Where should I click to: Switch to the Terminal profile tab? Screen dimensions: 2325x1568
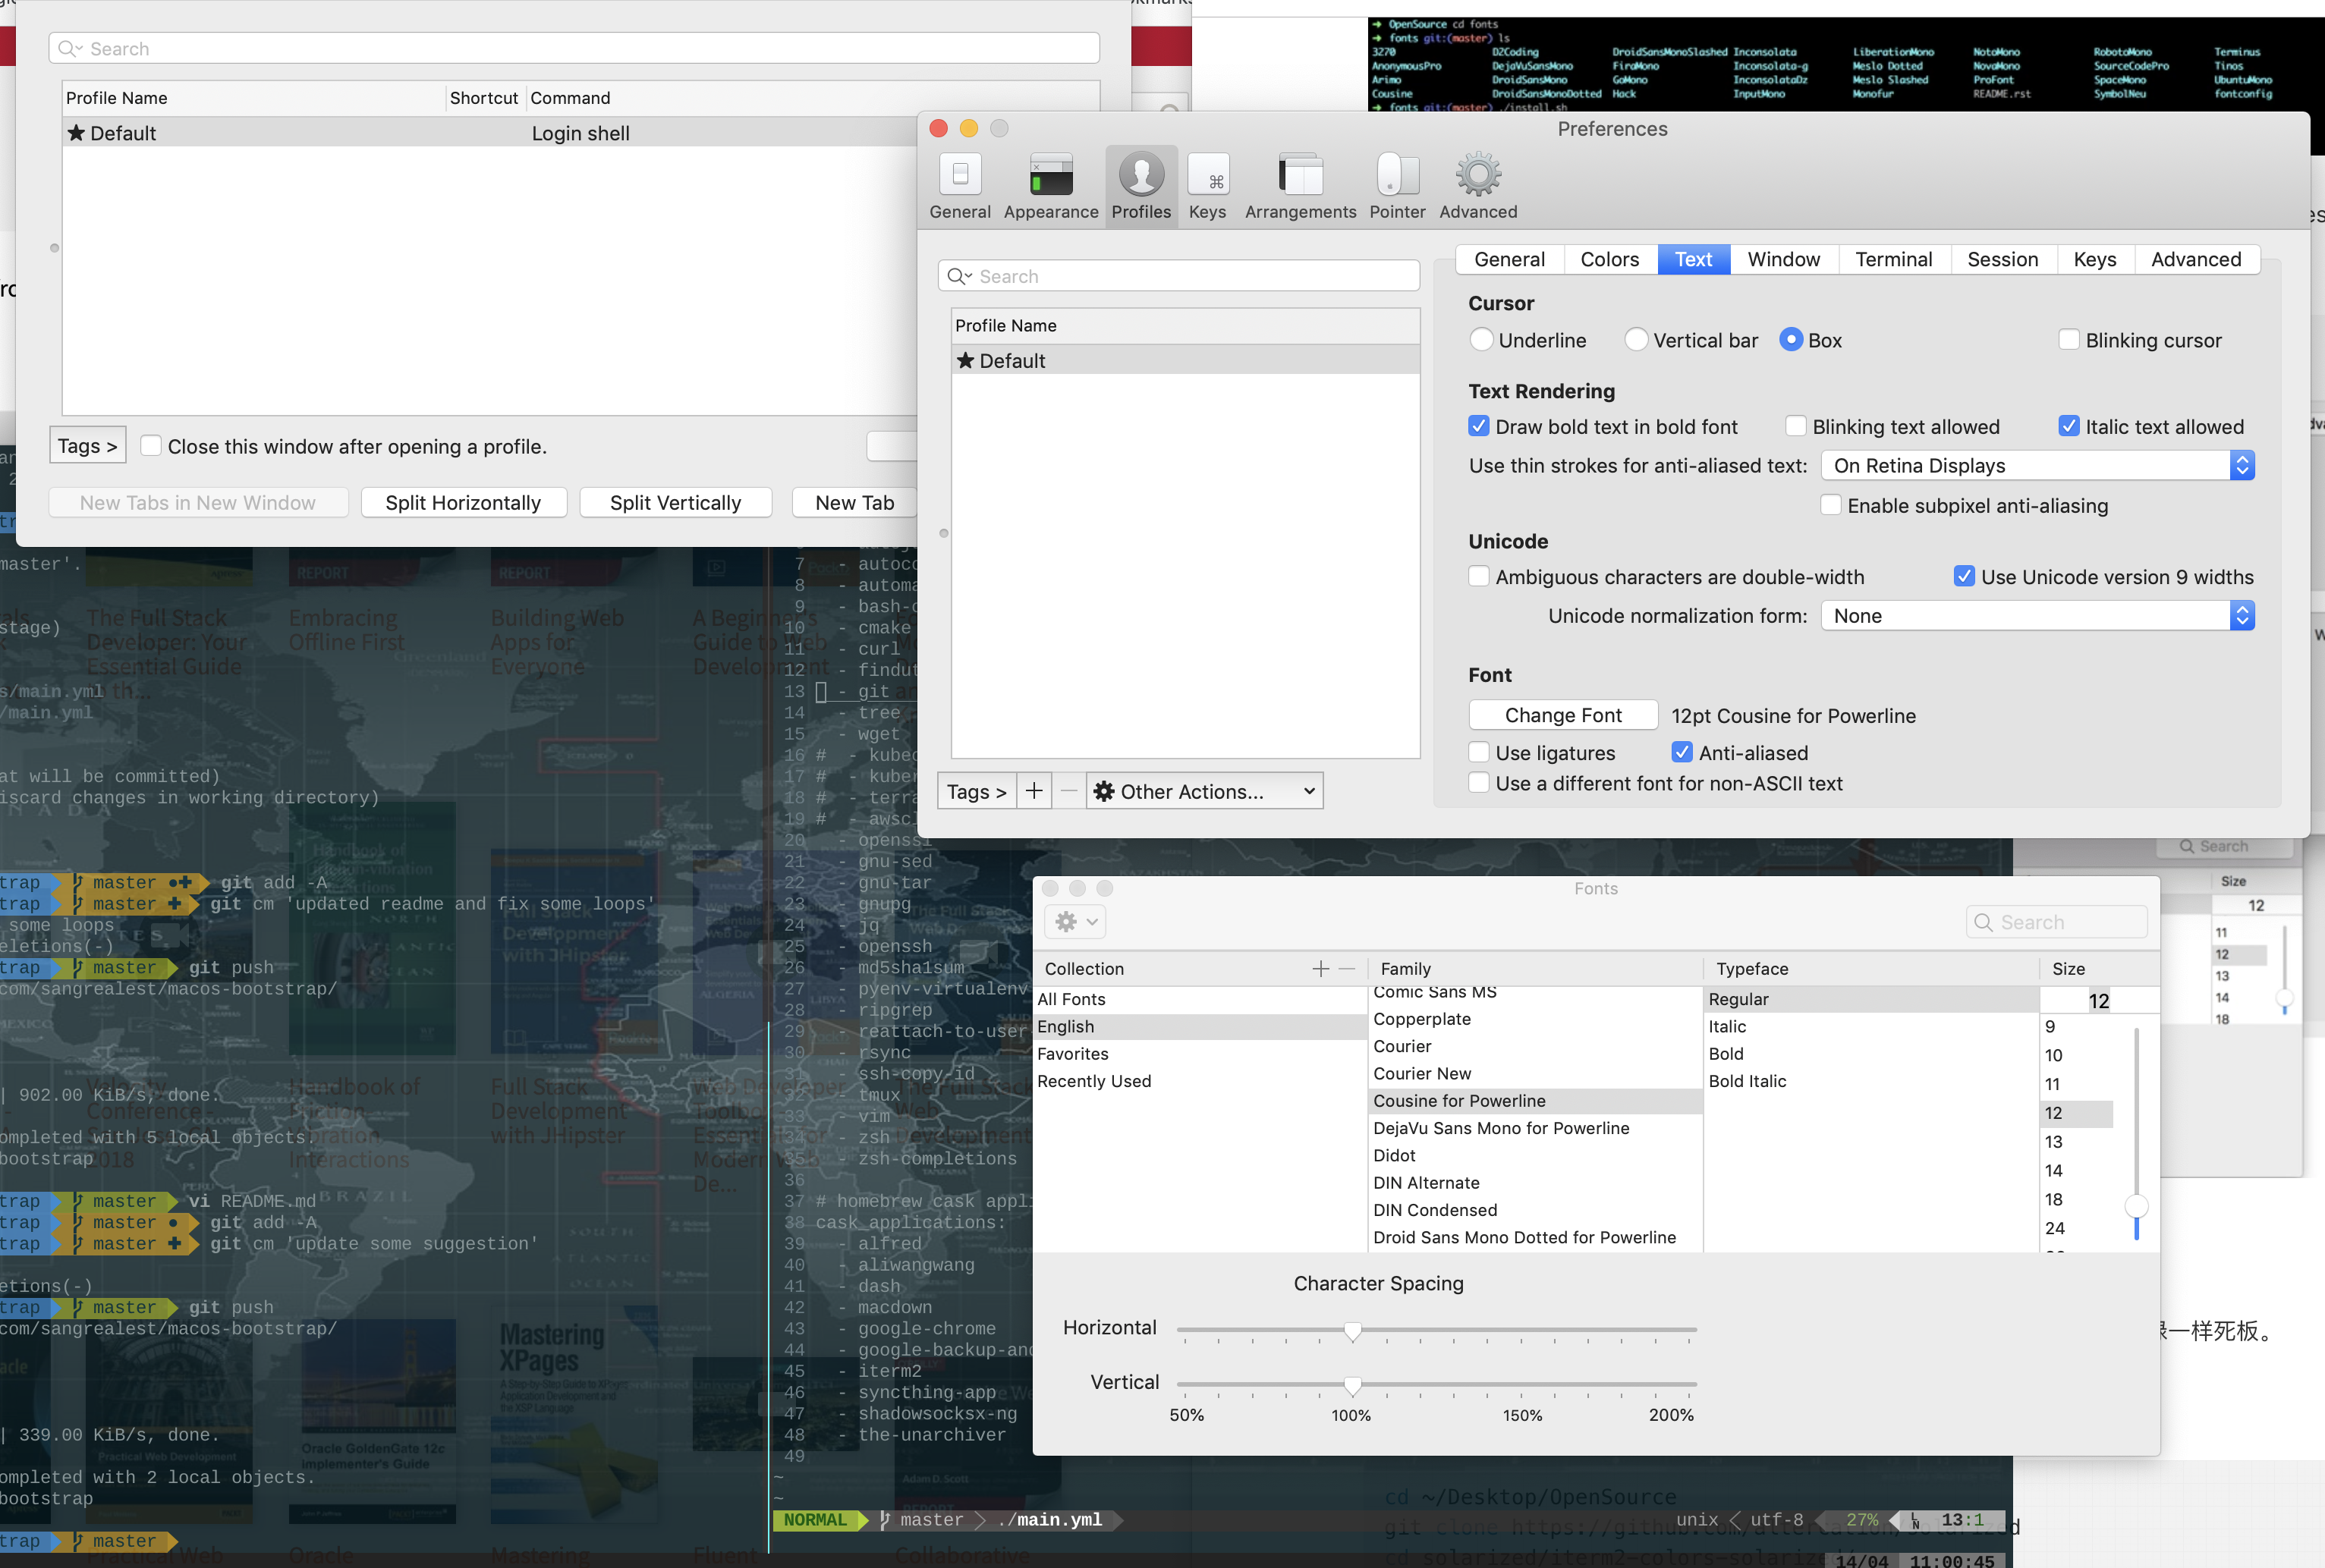click(1893, 260)
